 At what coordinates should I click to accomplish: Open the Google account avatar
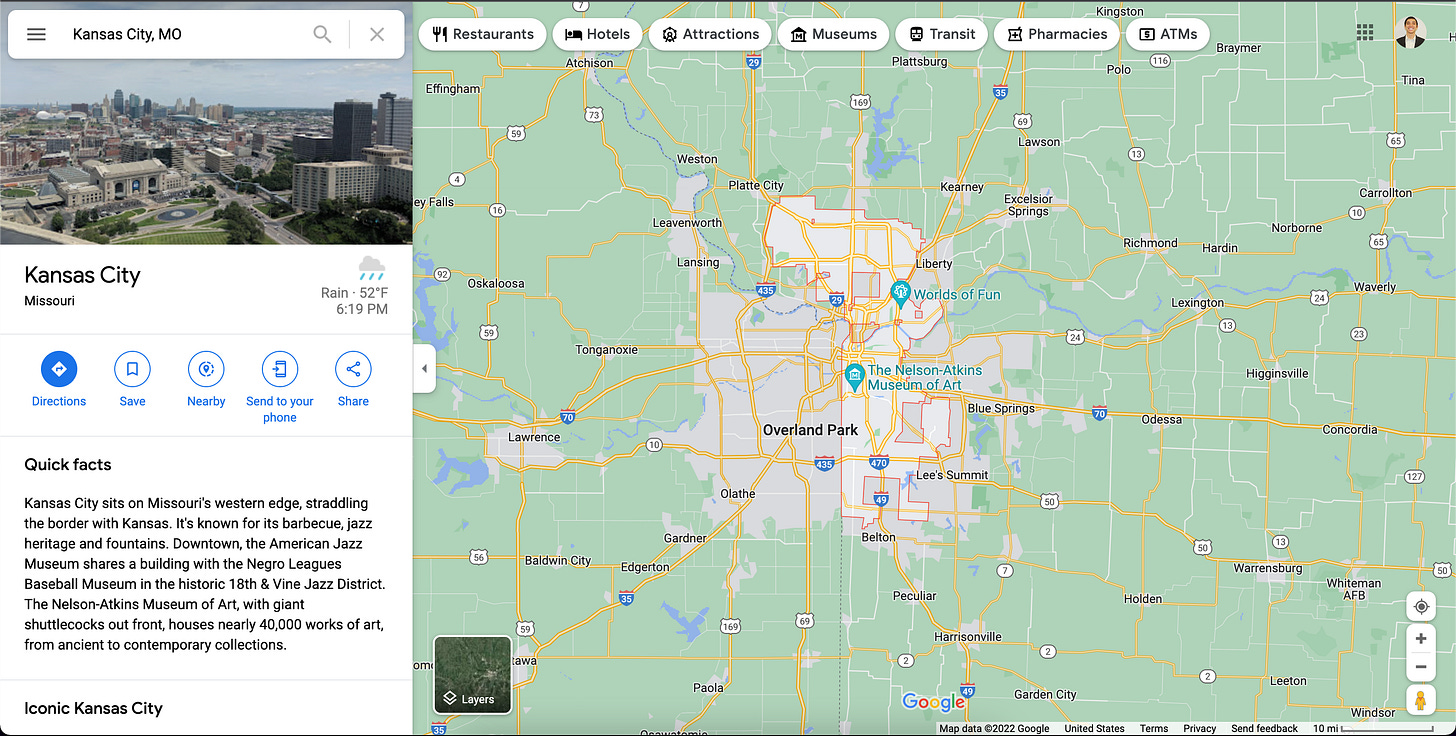tap(1411, 32)
